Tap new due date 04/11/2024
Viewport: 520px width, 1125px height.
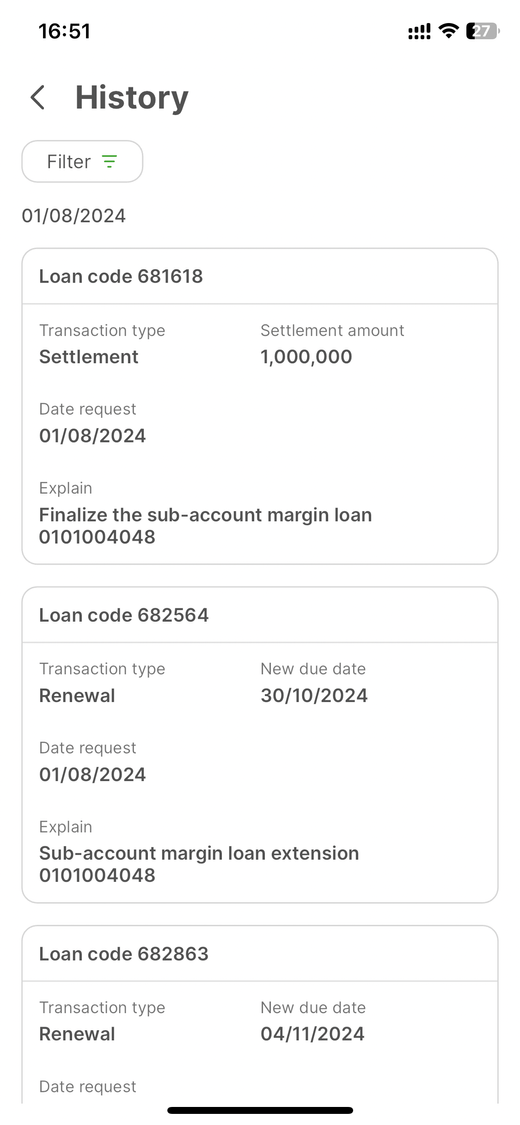[313, 1034]
